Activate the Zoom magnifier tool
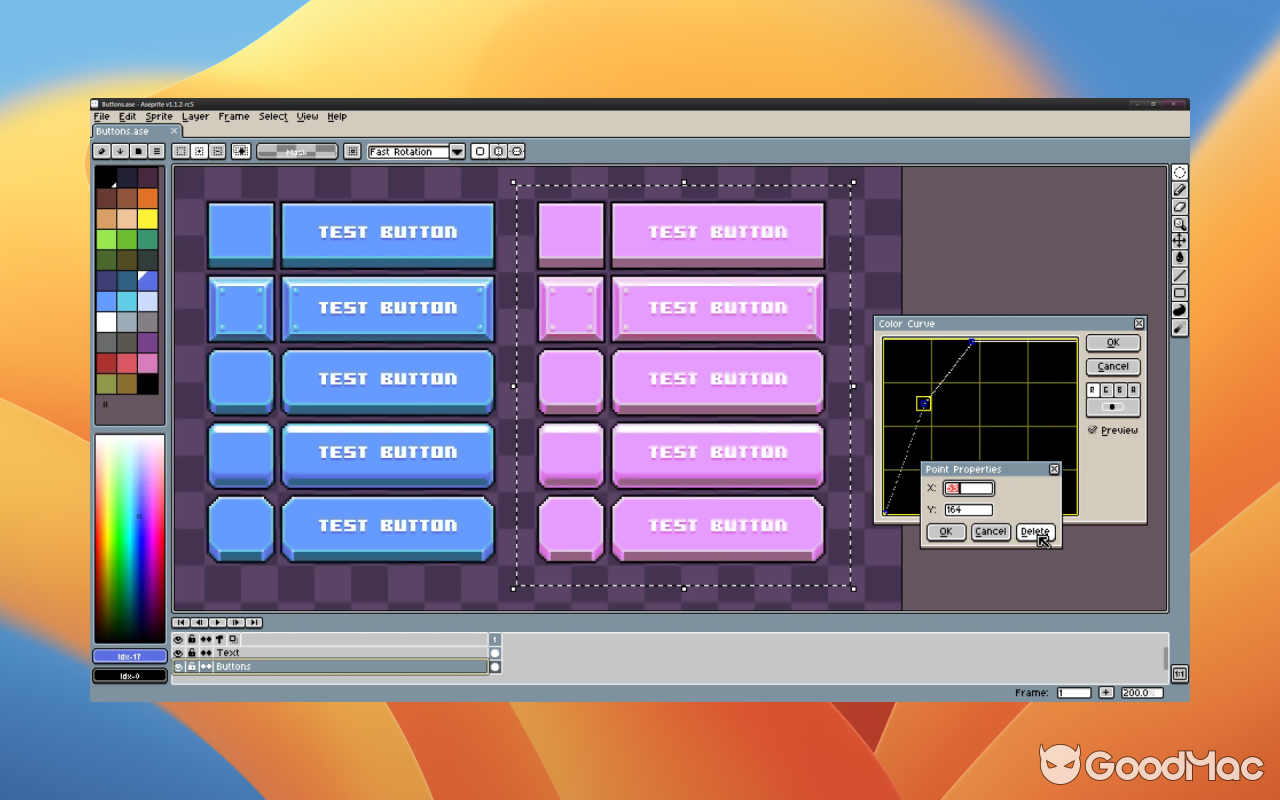1280x800 pixels. 1180,224
